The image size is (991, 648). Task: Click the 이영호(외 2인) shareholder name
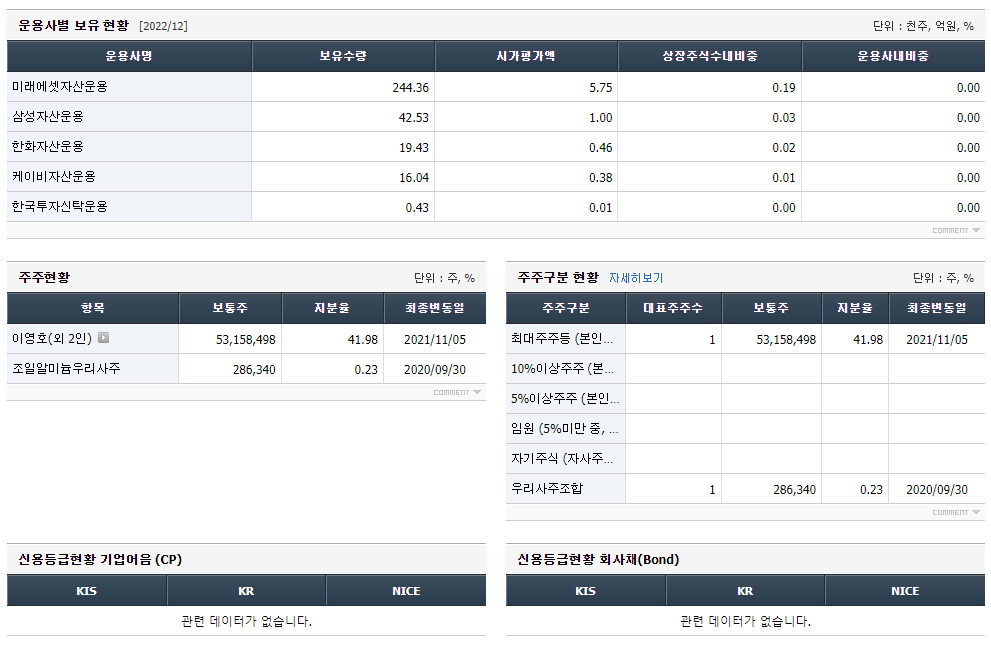tap(52, 338)
